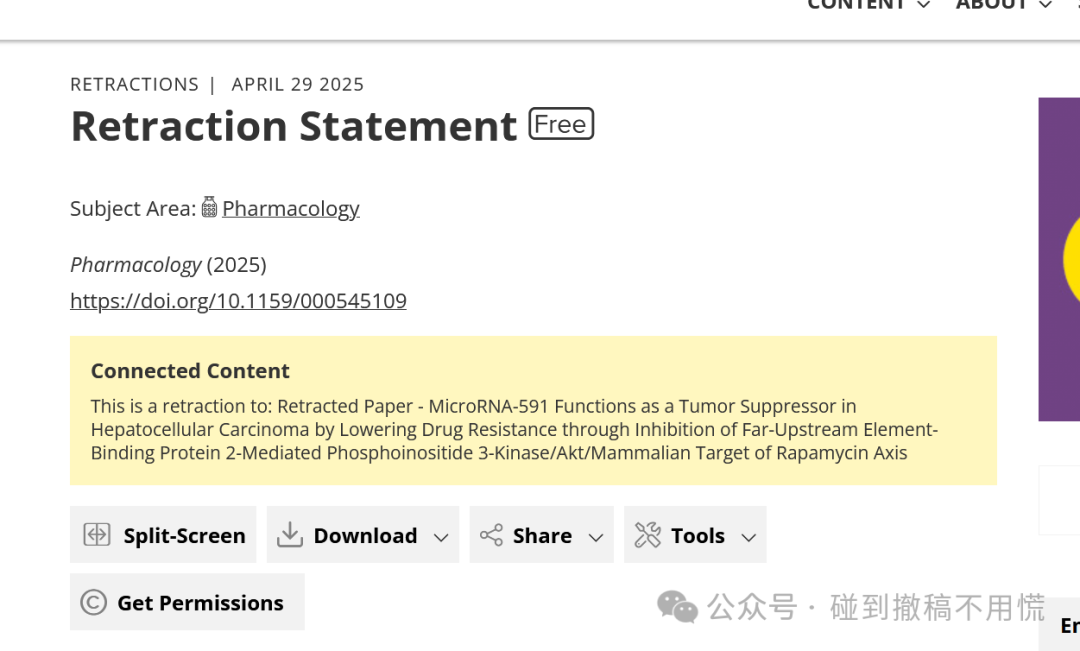Open the ABOUT navigation menu

coord(1004,6)
